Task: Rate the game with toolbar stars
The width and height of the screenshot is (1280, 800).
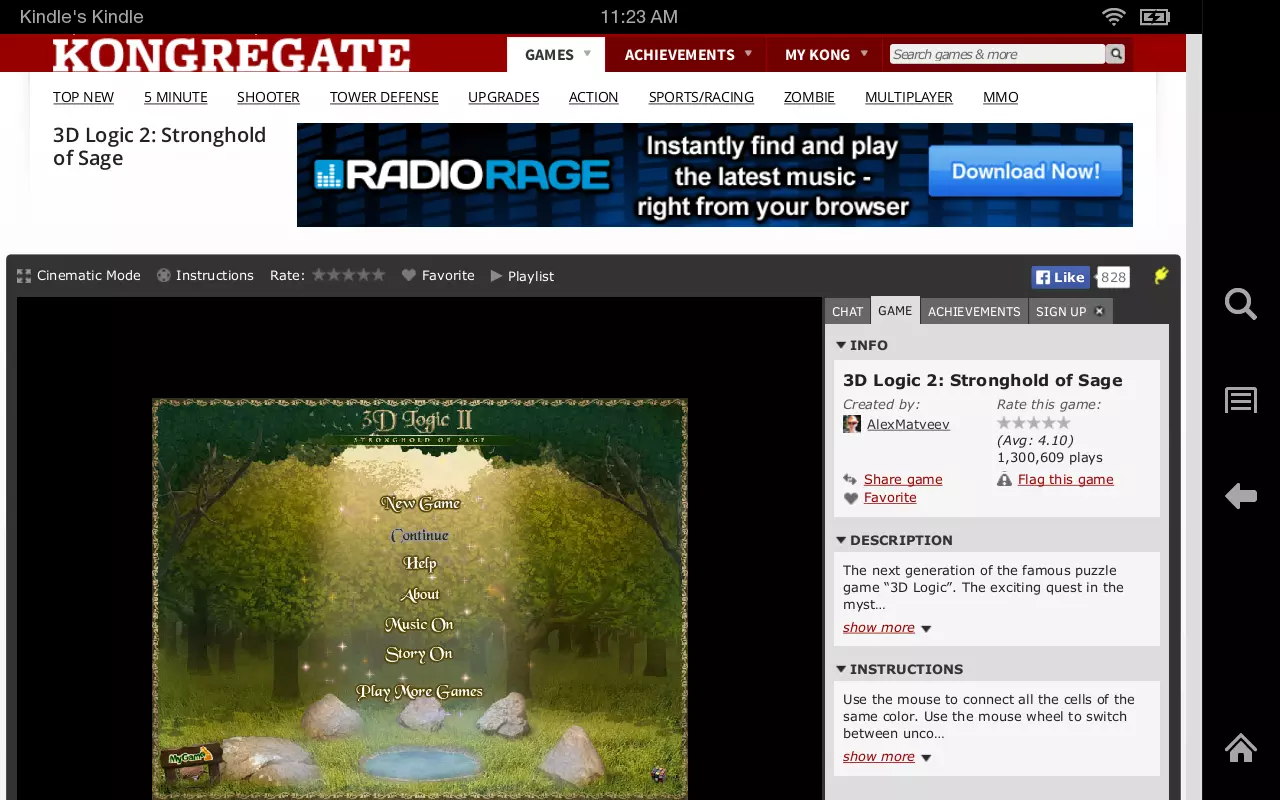Action: point(348,275)
